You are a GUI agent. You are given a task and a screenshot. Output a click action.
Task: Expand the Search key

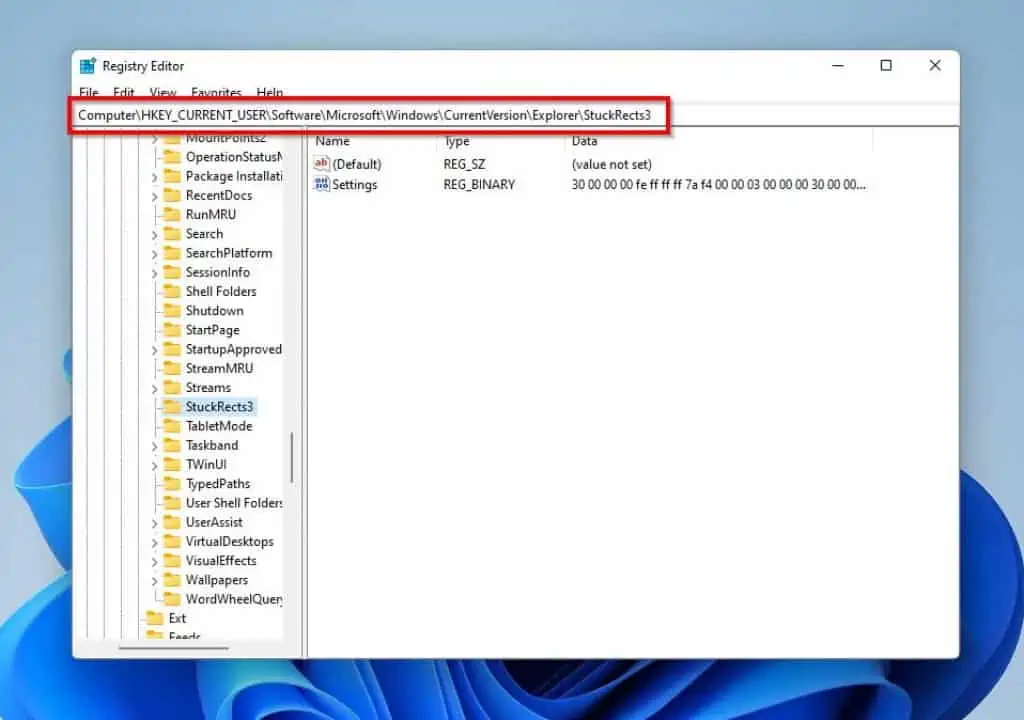154,235
